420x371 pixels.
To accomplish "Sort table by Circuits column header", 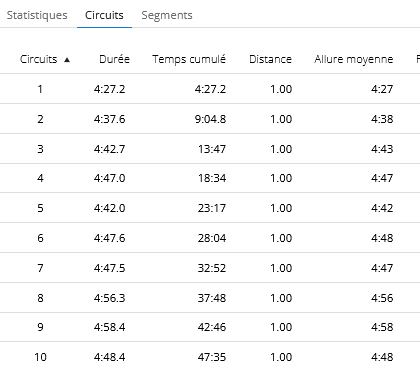I will [39, 59].
